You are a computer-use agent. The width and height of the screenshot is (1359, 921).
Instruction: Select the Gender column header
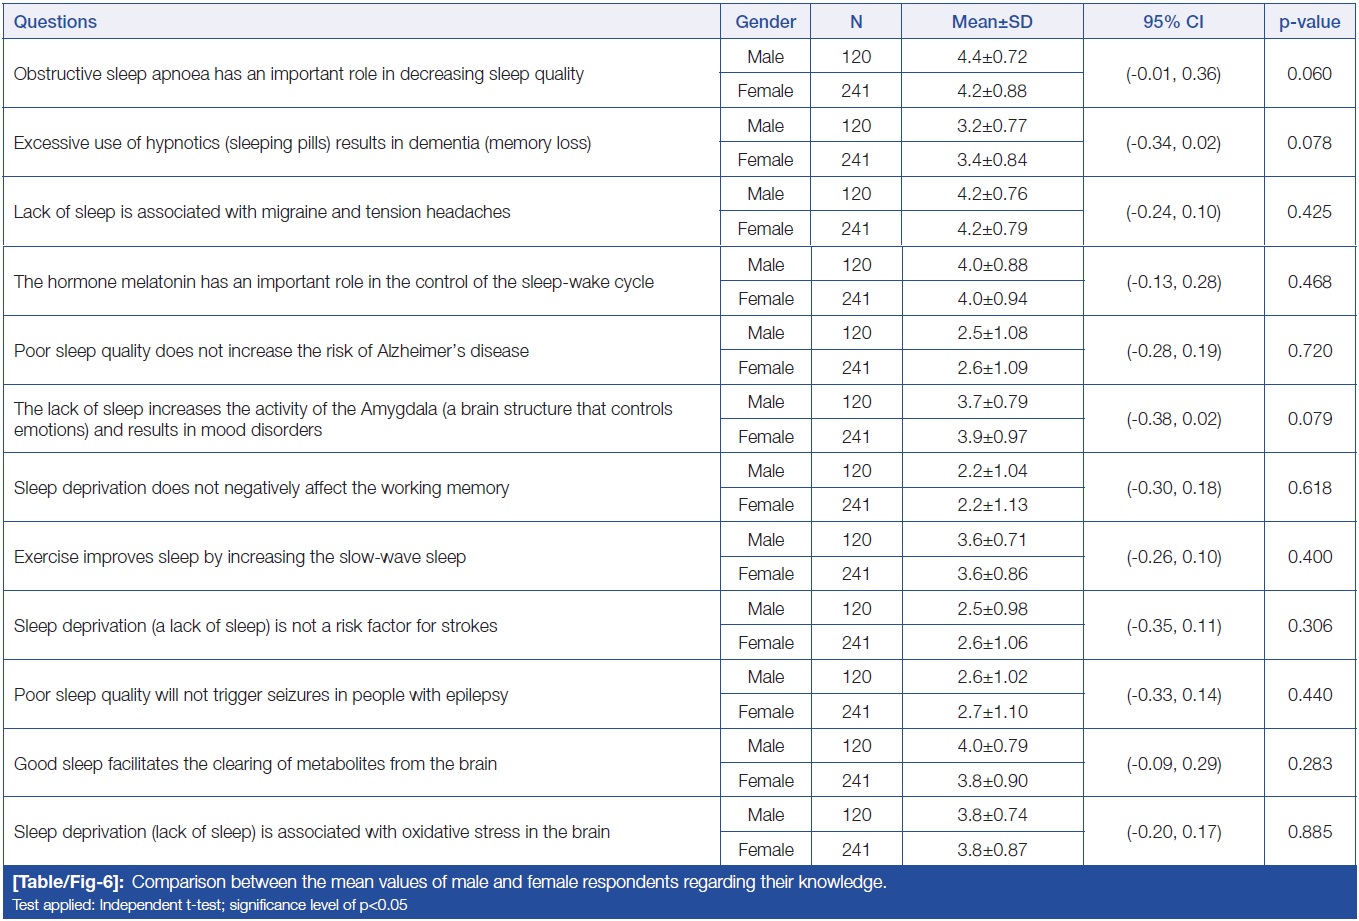(765, 22)
